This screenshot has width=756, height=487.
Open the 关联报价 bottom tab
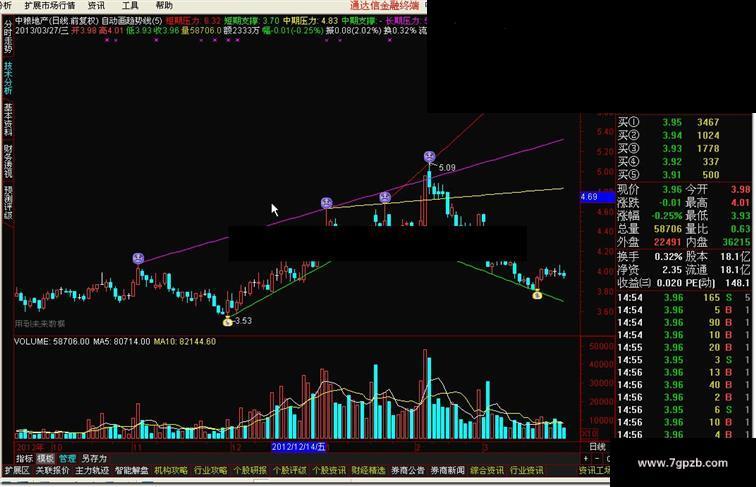(52, 470)
